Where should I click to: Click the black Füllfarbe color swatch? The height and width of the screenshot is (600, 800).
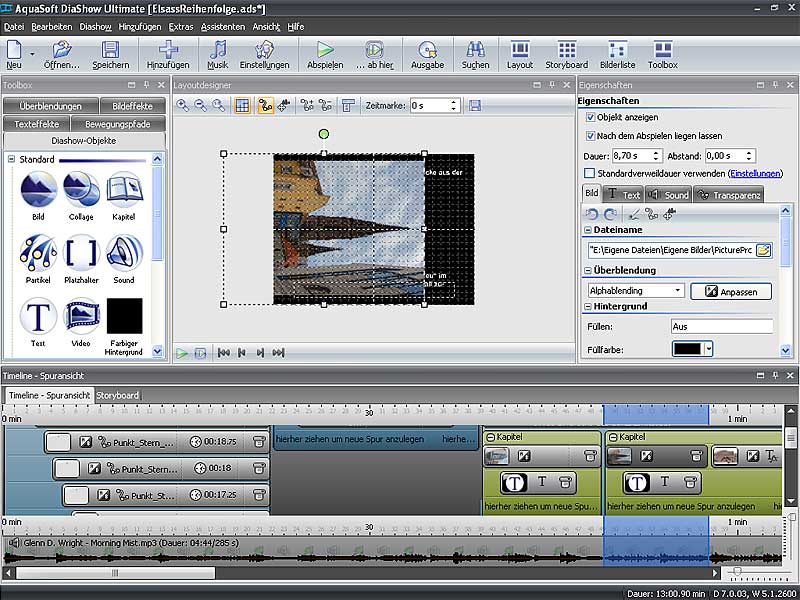pyautogui.click(x=686, y=348)
